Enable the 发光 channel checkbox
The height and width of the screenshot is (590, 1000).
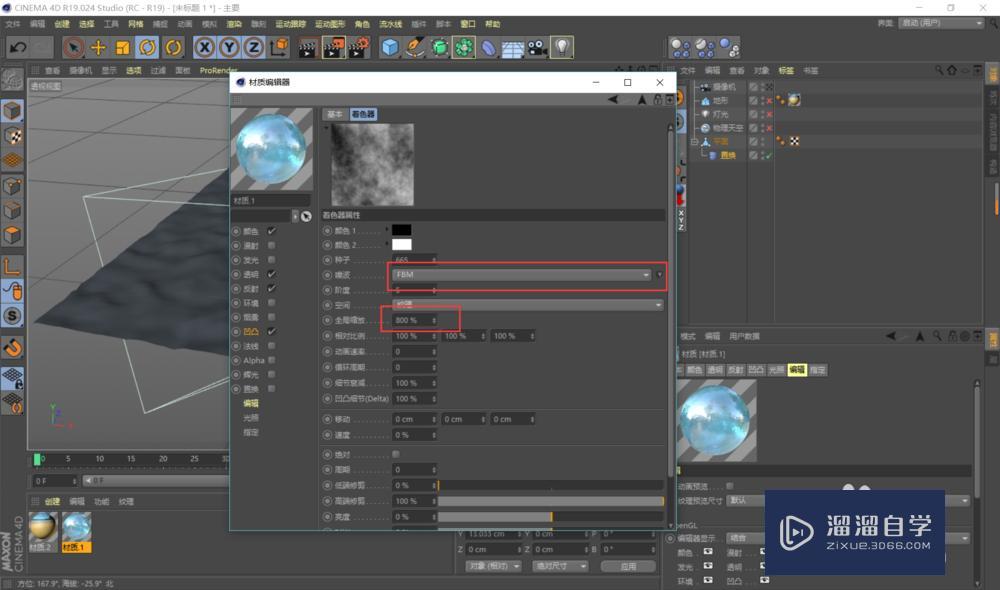click(272, 260)
